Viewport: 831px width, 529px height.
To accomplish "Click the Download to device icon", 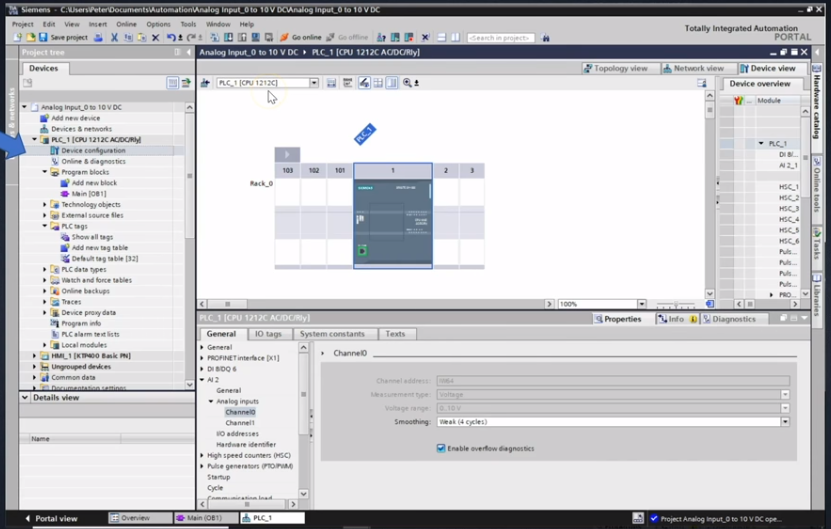I will point(228,38).
